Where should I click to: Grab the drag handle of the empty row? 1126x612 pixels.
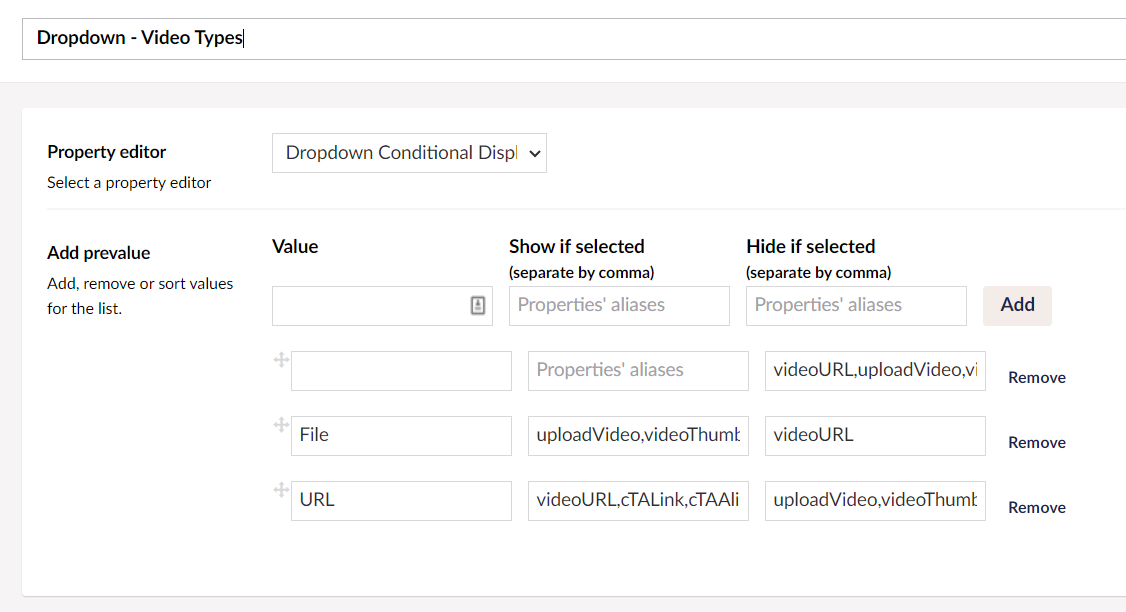[x=281, y=360]
